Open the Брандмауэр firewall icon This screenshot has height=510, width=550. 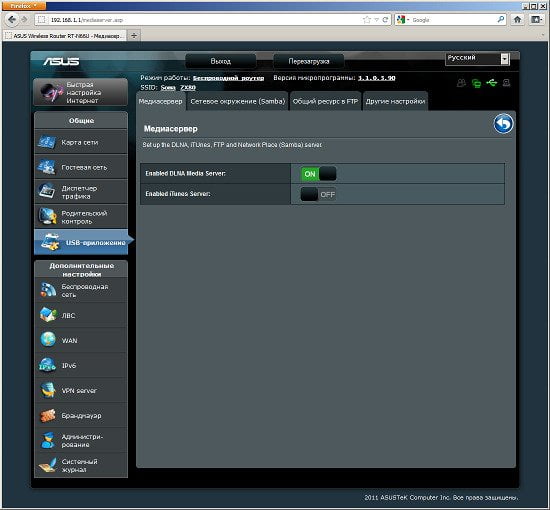coord(47,416)
